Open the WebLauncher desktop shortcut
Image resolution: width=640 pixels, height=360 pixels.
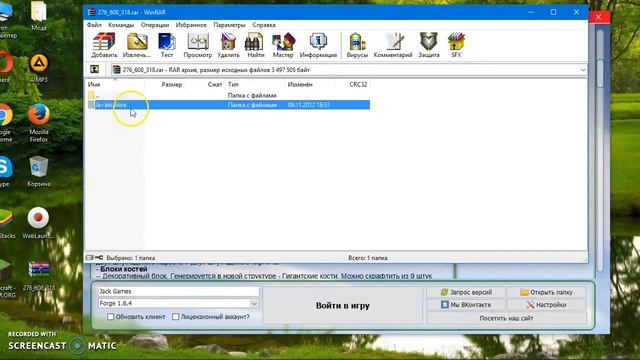(x=38, y=223)
